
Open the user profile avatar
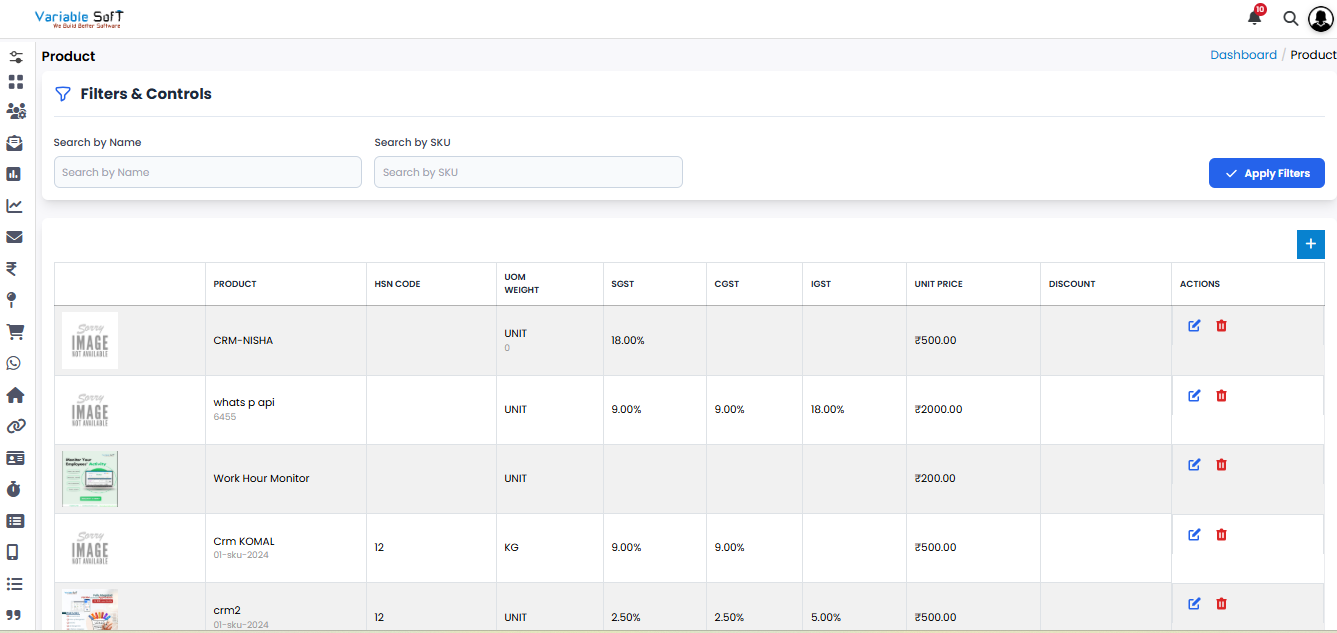click(1321, 19)
